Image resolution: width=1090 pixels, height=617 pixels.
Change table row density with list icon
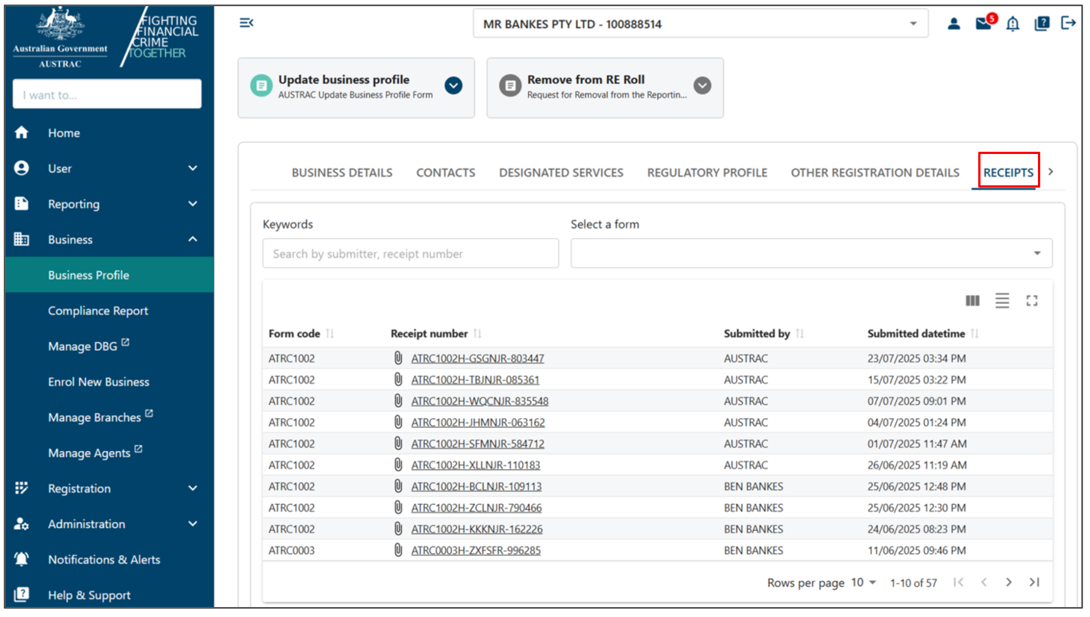(1002, 300)
